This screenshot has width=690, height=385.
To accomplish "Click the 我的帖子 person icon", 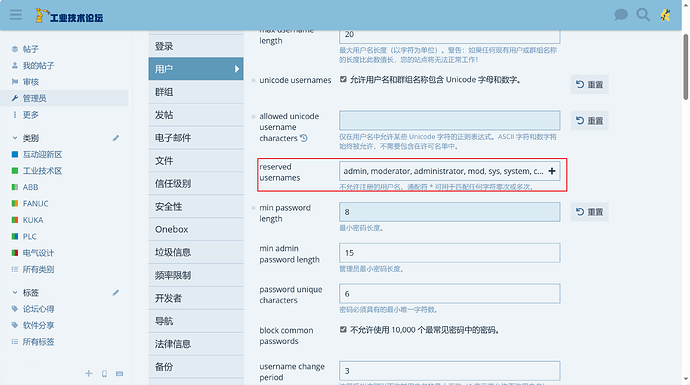I will (x=15, y=66).
